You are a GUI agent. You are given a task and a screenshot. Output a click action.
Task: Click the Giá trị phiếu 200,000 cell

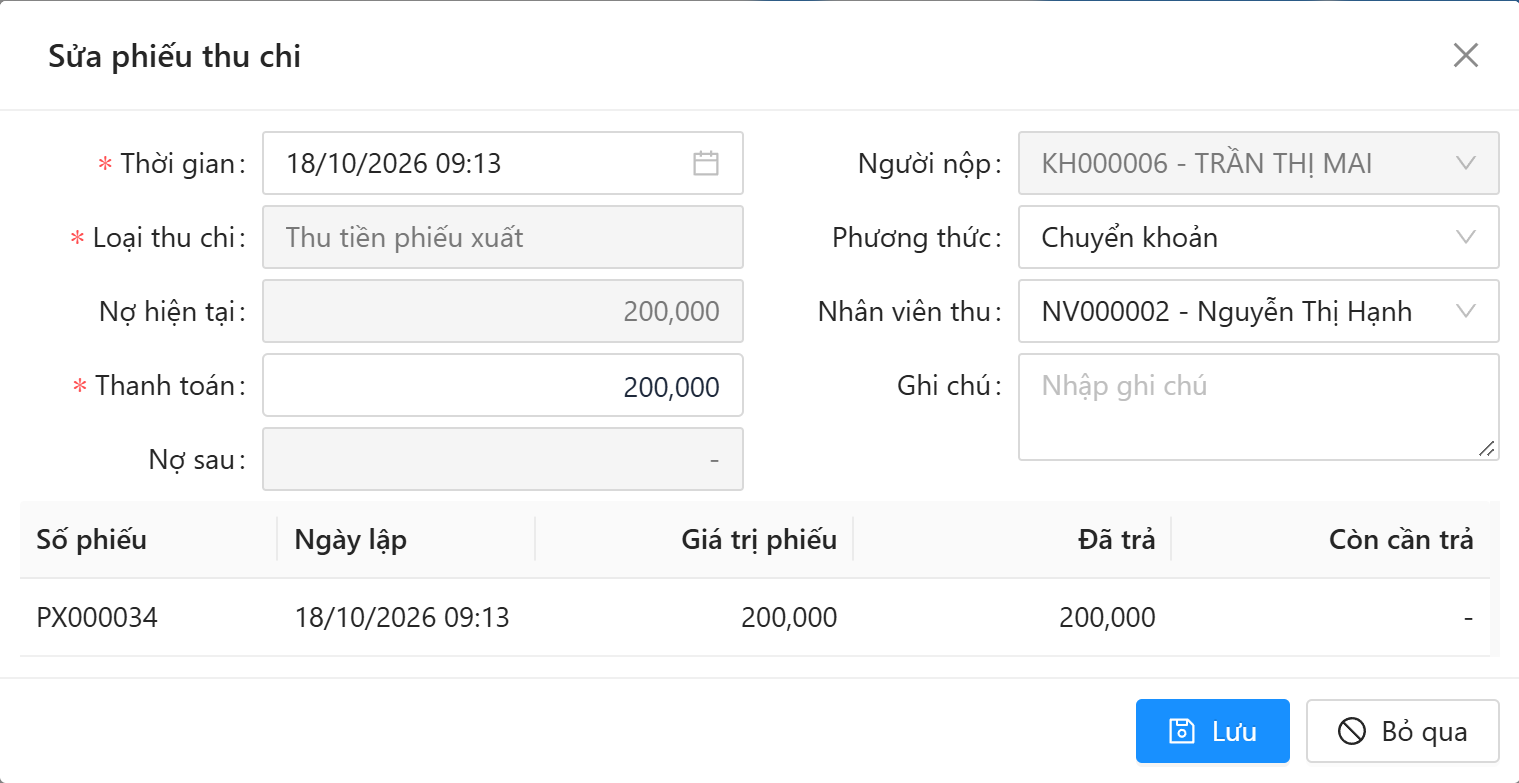click(x=694, y=618)
